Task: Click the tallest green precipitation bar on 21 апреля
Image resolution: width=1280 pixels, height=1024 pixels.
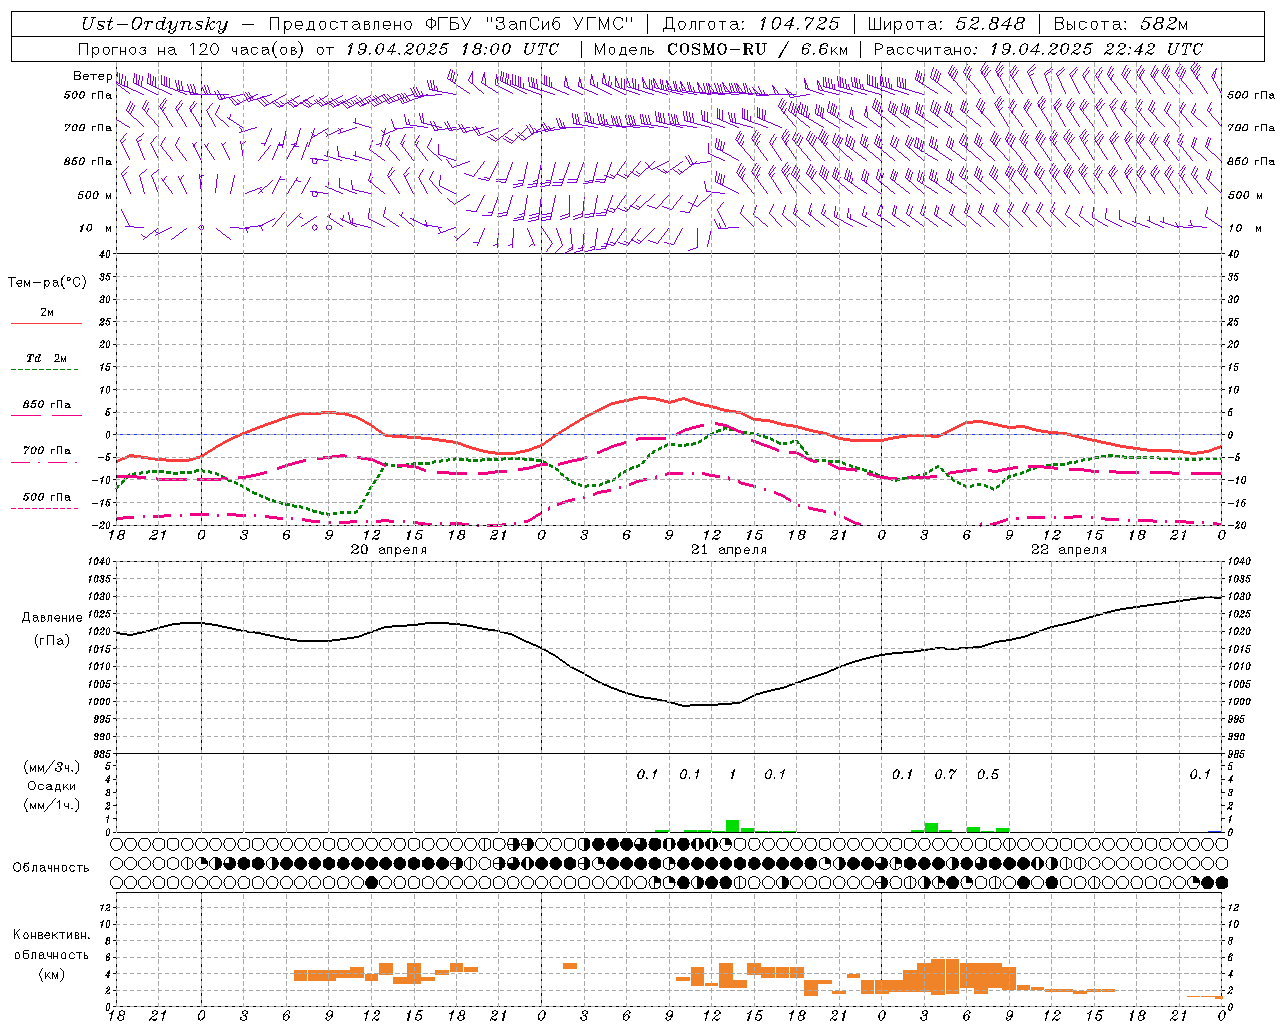Action: tap(732, 826)
